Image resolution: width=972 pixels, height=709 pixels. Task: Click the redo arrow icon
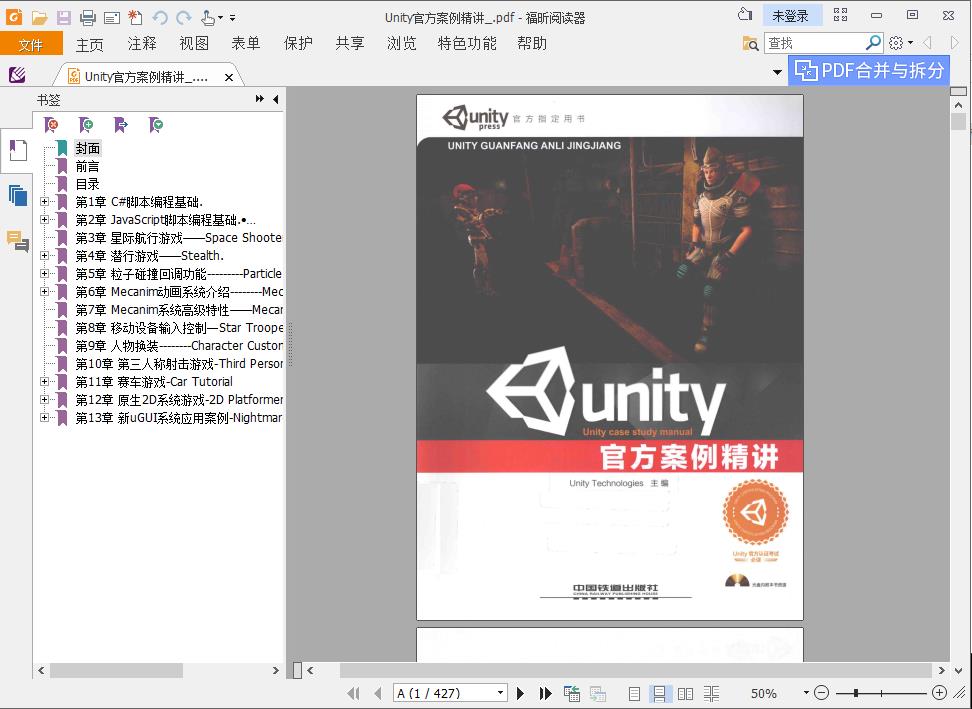[183, 17]
